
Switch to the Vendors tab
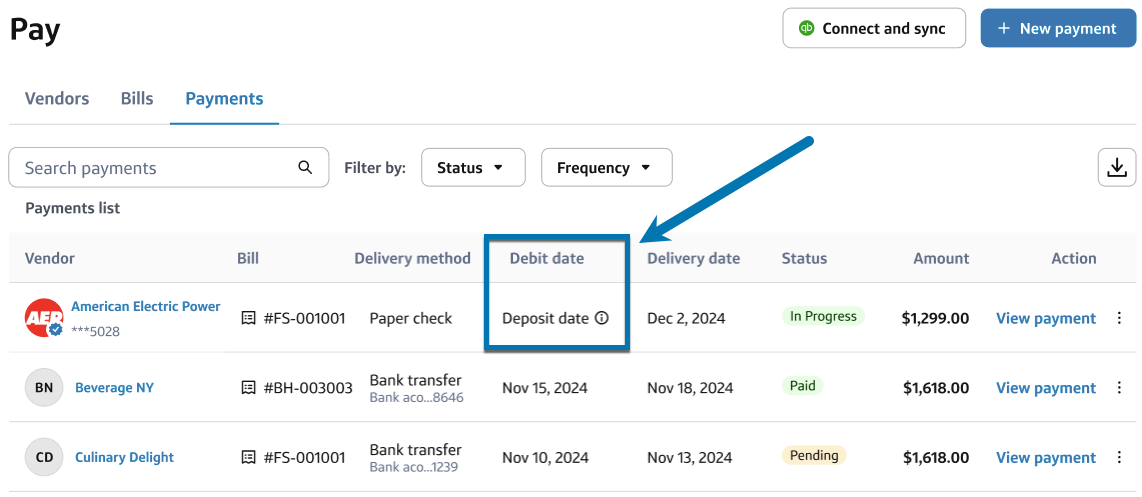click(x=57, y=98)
